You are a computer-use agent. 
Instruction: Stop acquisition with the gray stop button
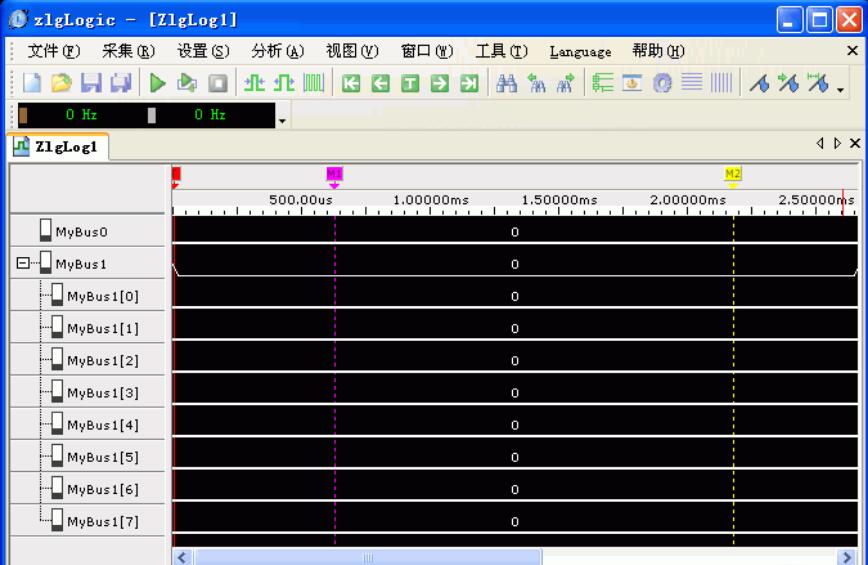click(218, 83)
